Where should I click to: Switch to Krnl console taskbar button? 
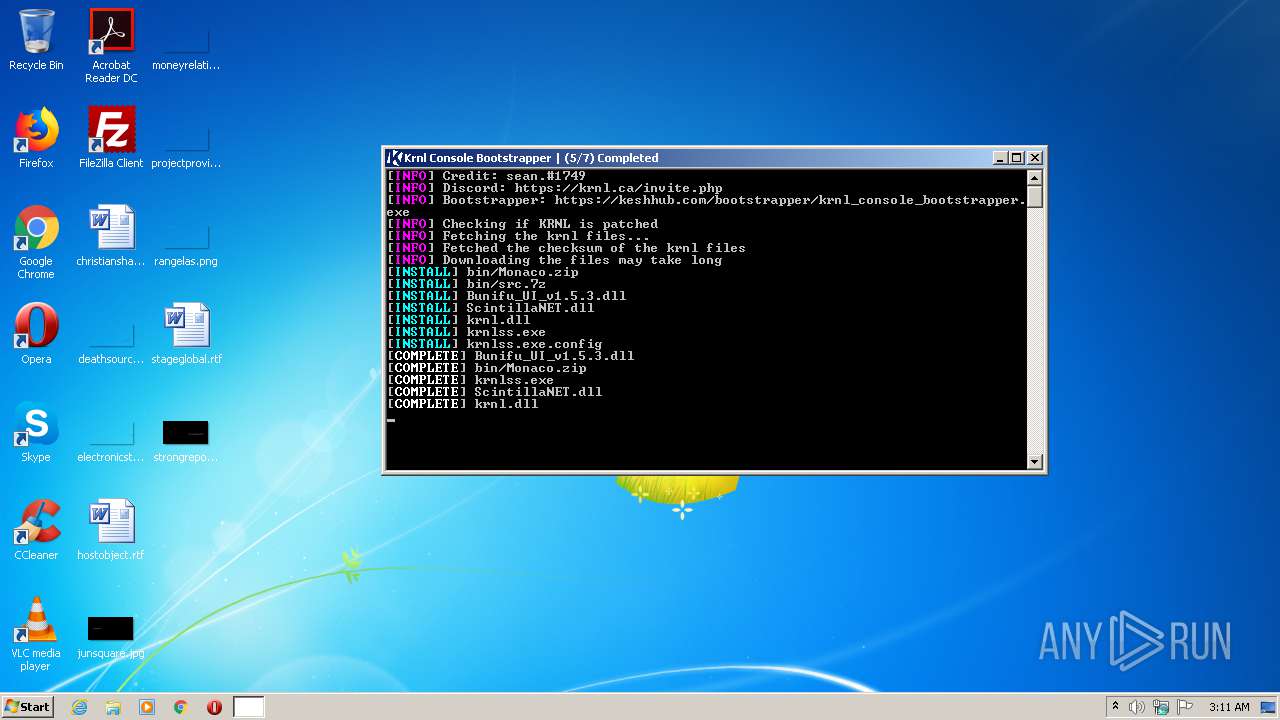pos(249,707)
